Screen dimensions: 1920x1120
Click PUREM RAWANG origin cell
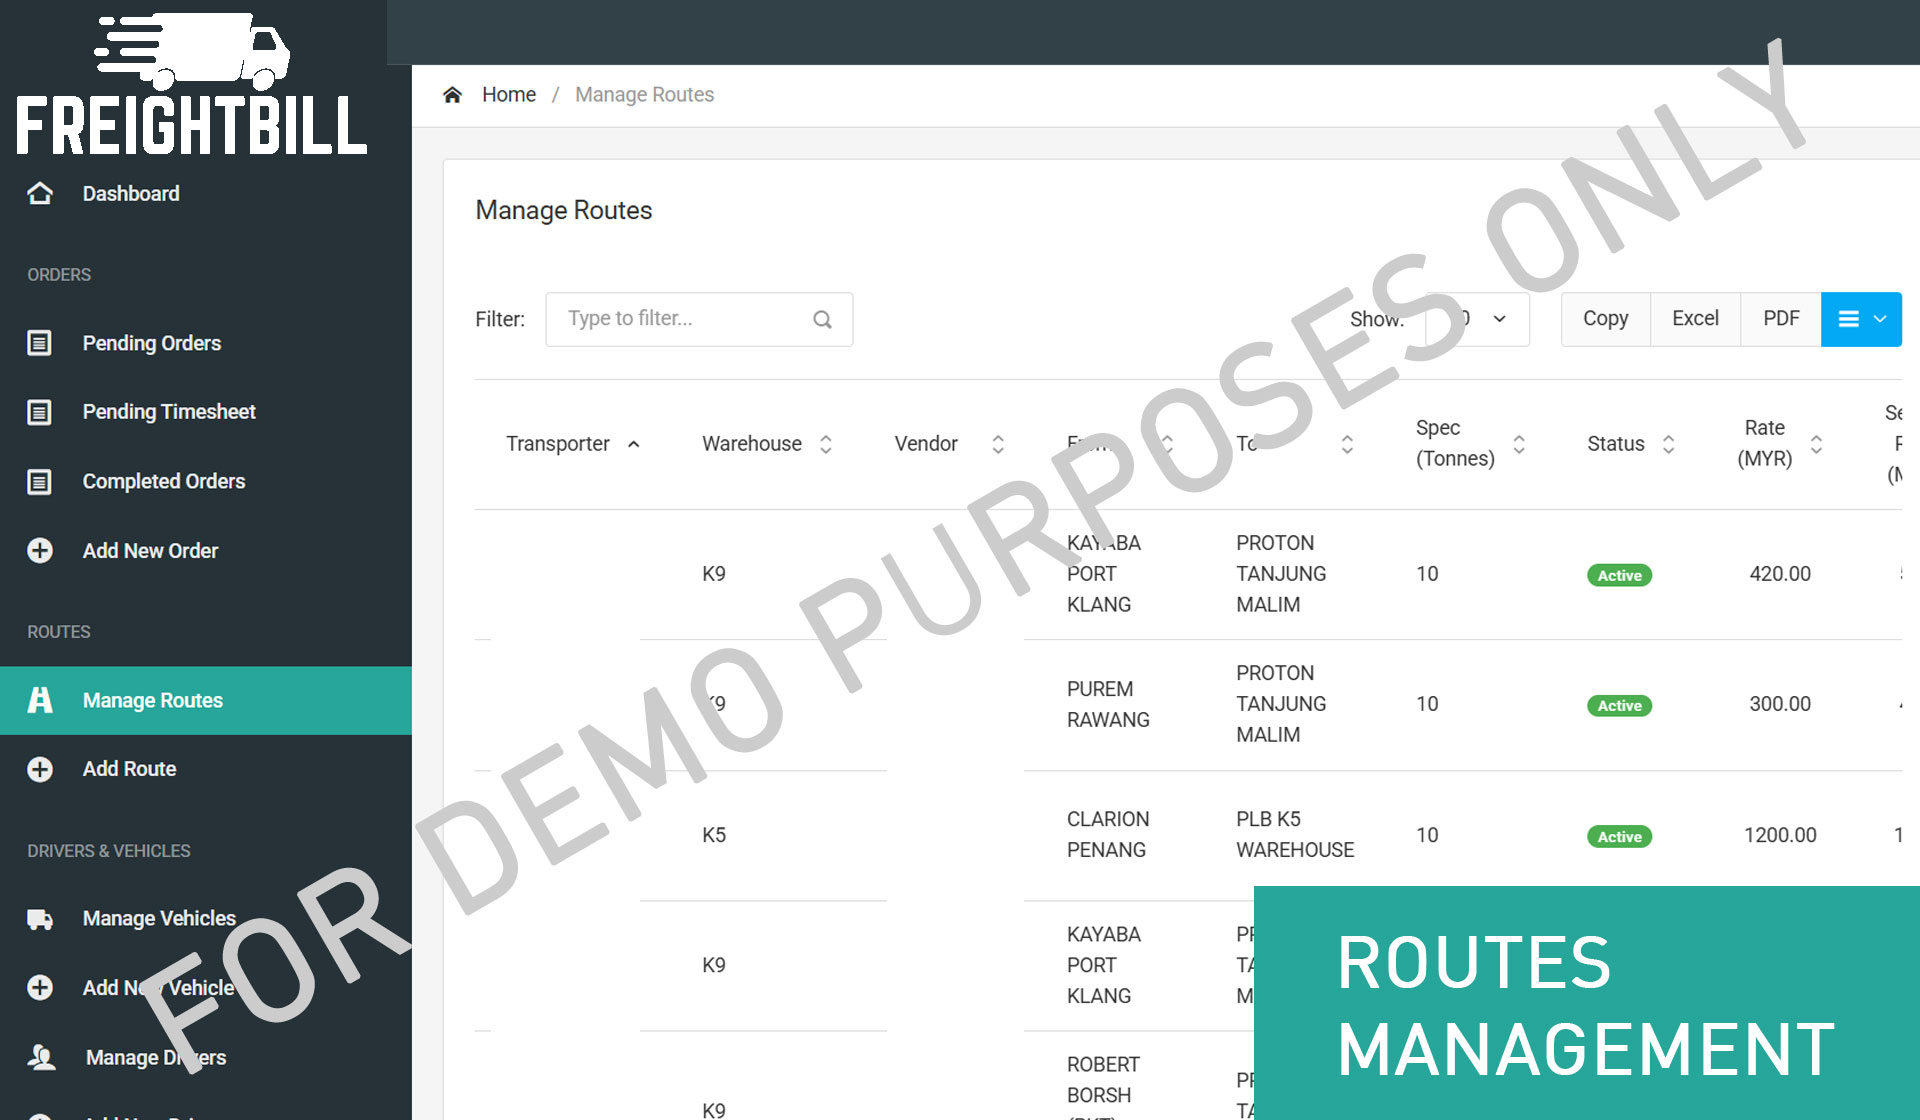[x=1108, y=704]
